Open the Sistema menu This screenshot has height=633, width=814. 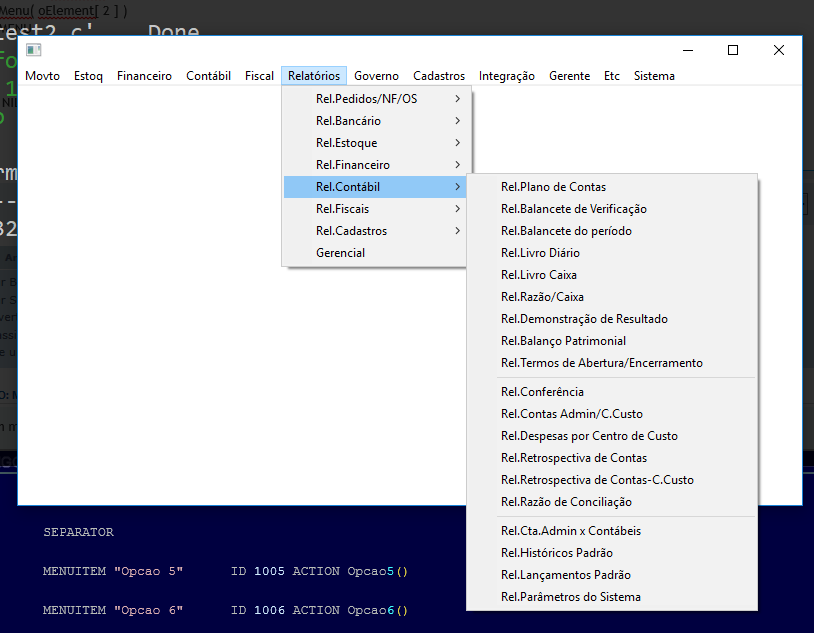coord(654,76)
